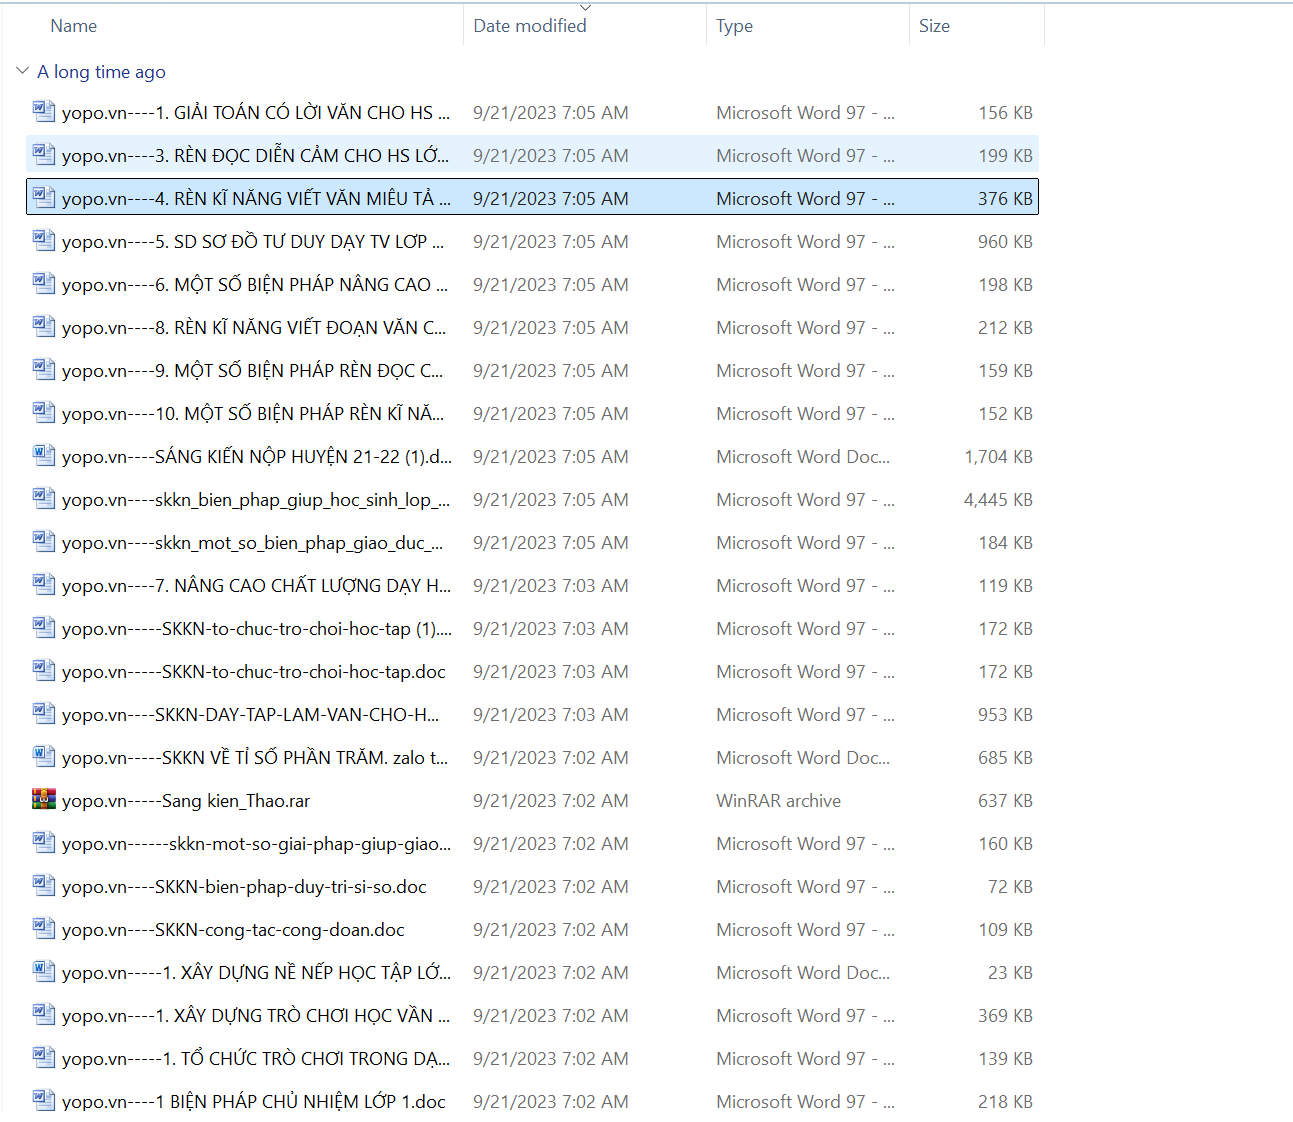This screenshot has width=1293, height=1122.
Task: Click Word icon of '1. GIẢI TOÁN CÓ LỜI VĂN' file
Action: [x=43, y=111]
